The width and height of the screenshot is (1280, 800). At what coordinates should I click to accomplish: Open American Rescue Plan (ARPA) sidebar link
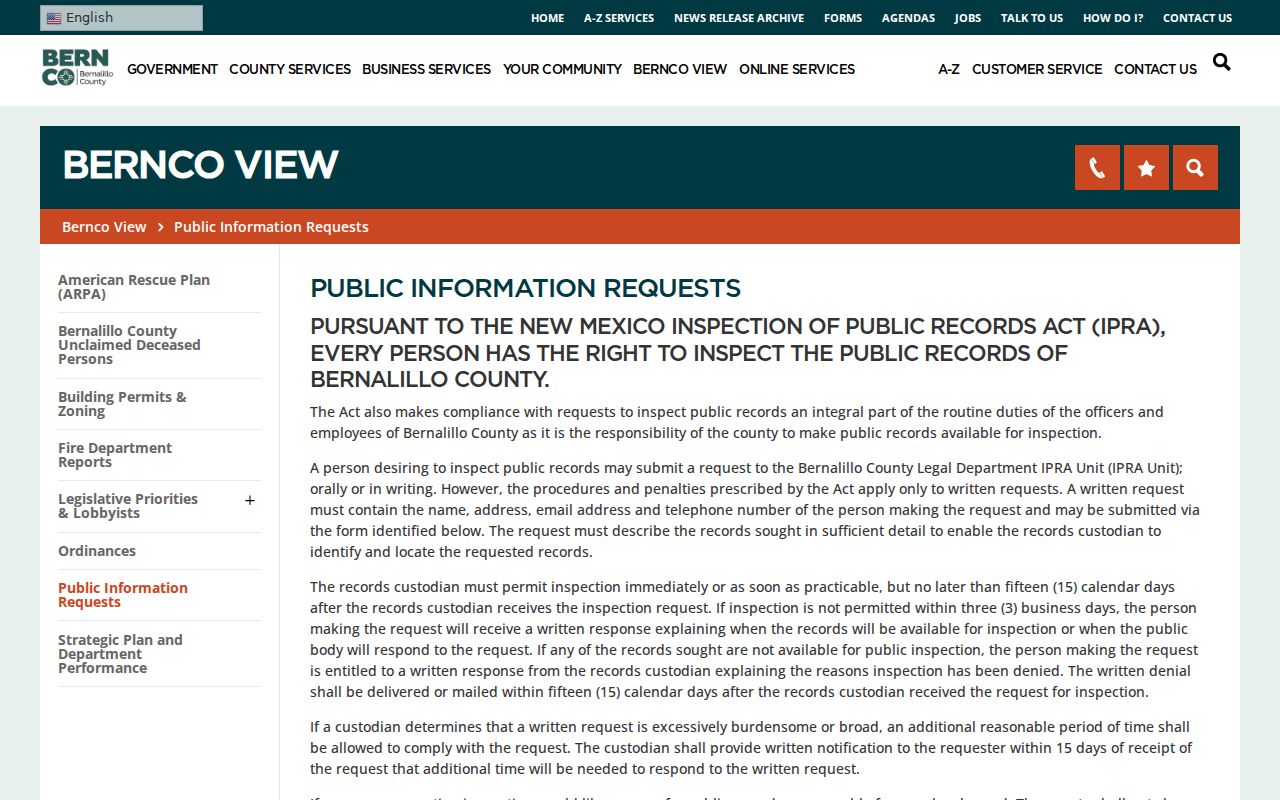click(x=134, y=287)
